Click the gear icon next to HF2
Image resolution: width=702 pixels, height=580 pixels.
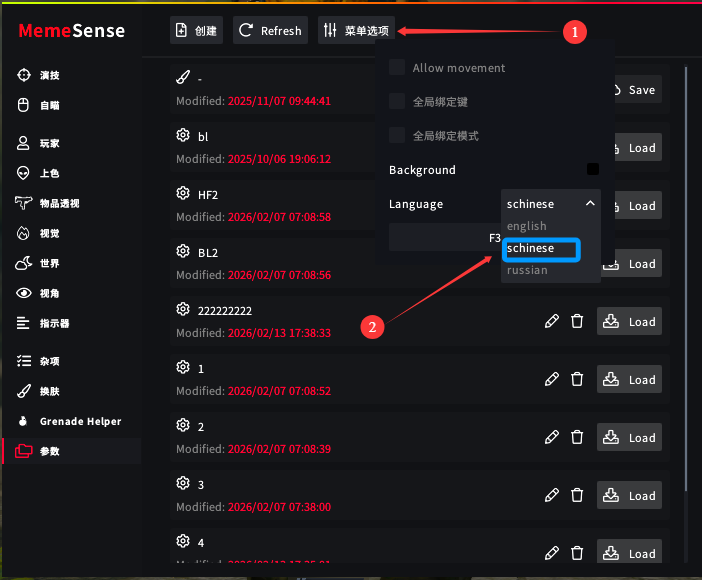tap(183, 194)
